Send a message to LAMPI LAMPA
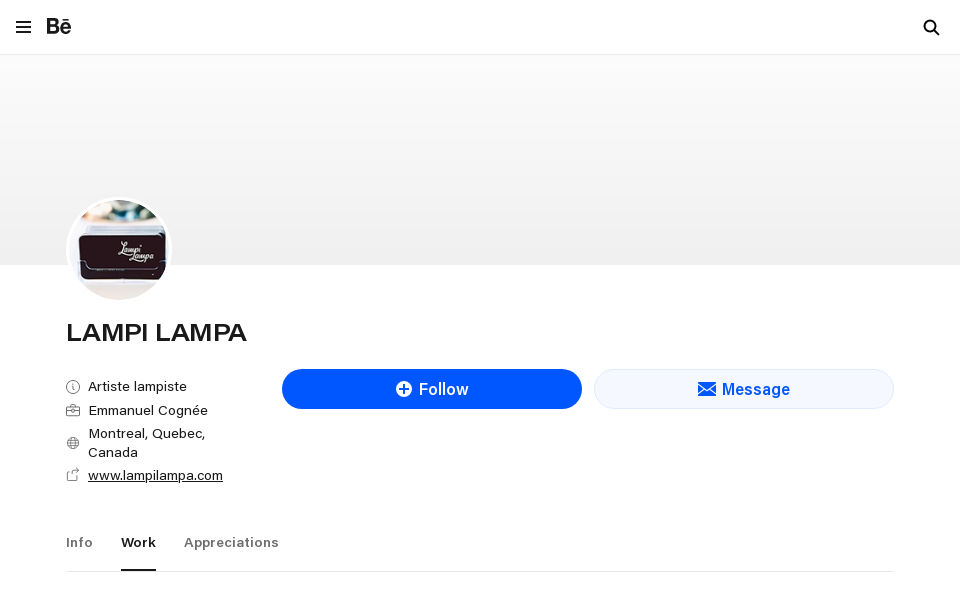The image size is (960, 600). [744, 389]
